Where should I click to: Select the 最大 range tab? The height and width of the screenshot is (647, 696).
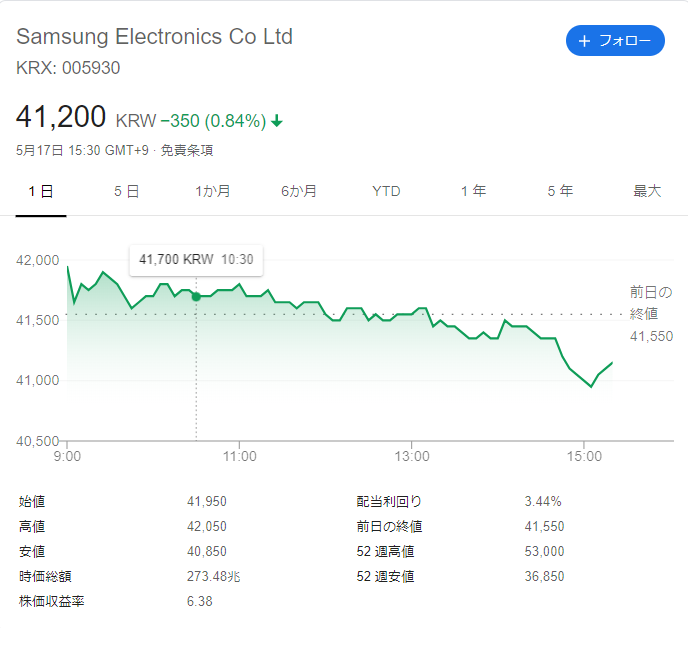(647, 191)
